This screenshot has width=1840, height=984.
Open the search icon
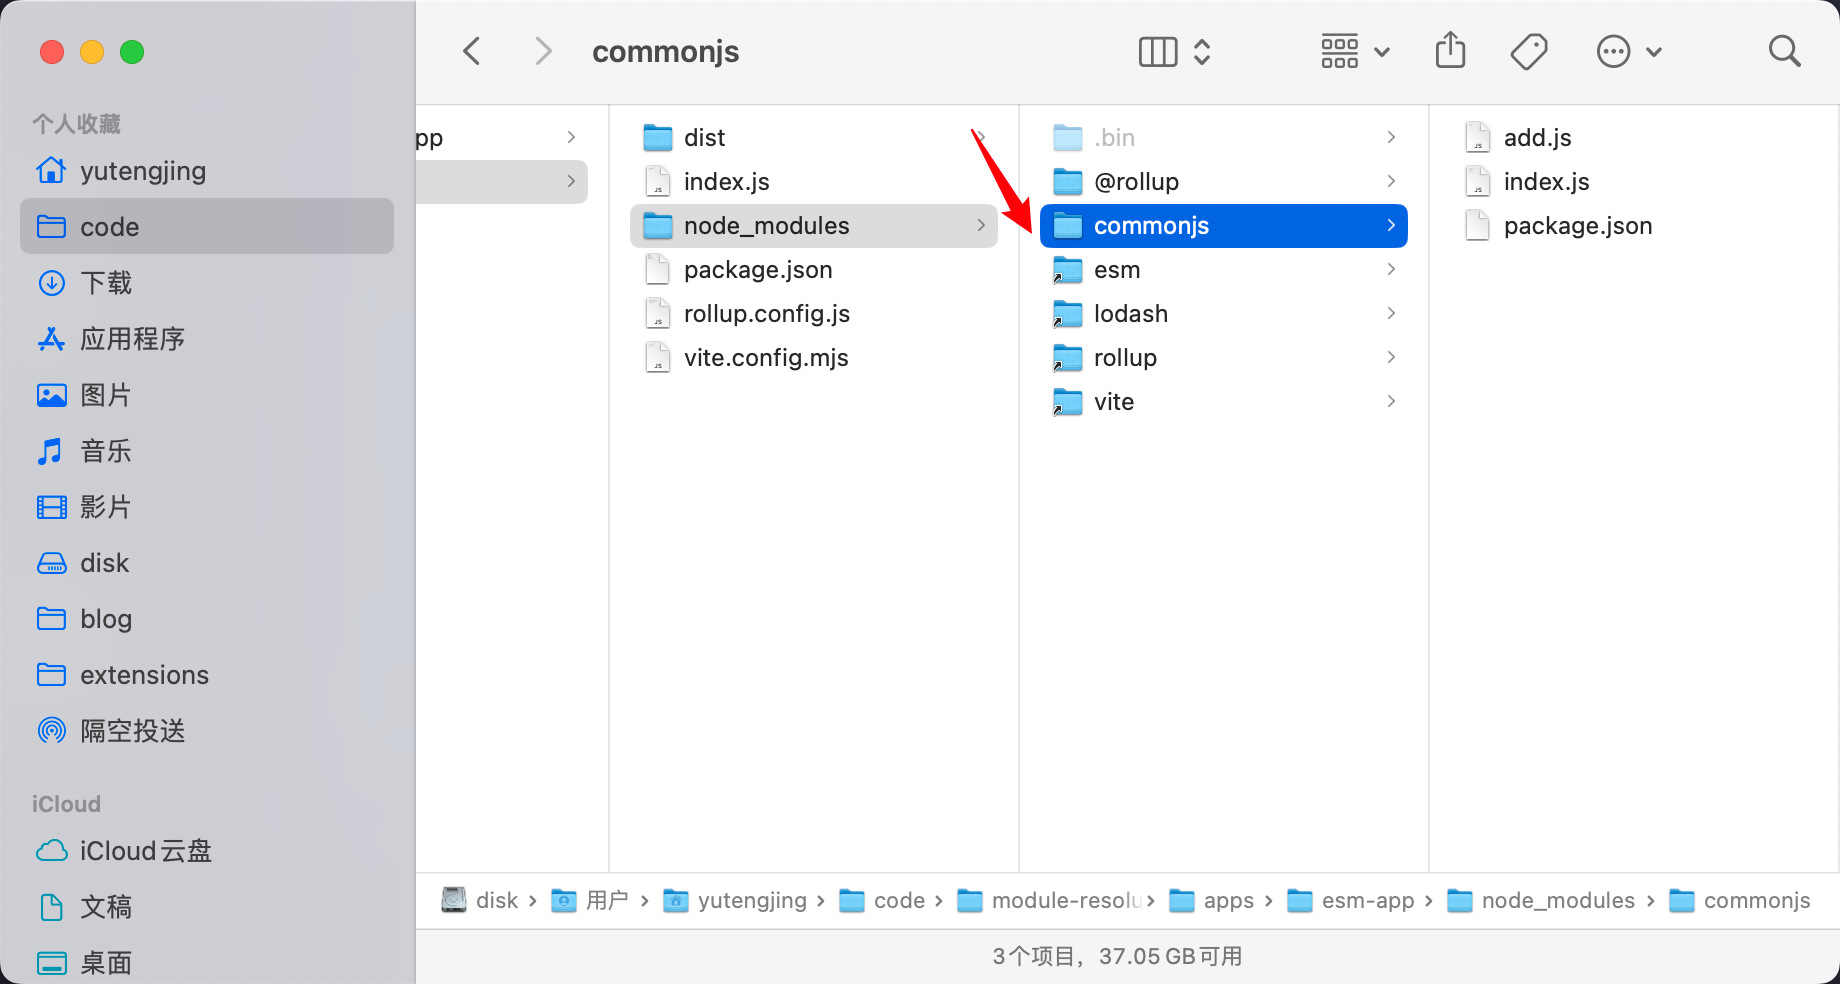point(1784,50)
